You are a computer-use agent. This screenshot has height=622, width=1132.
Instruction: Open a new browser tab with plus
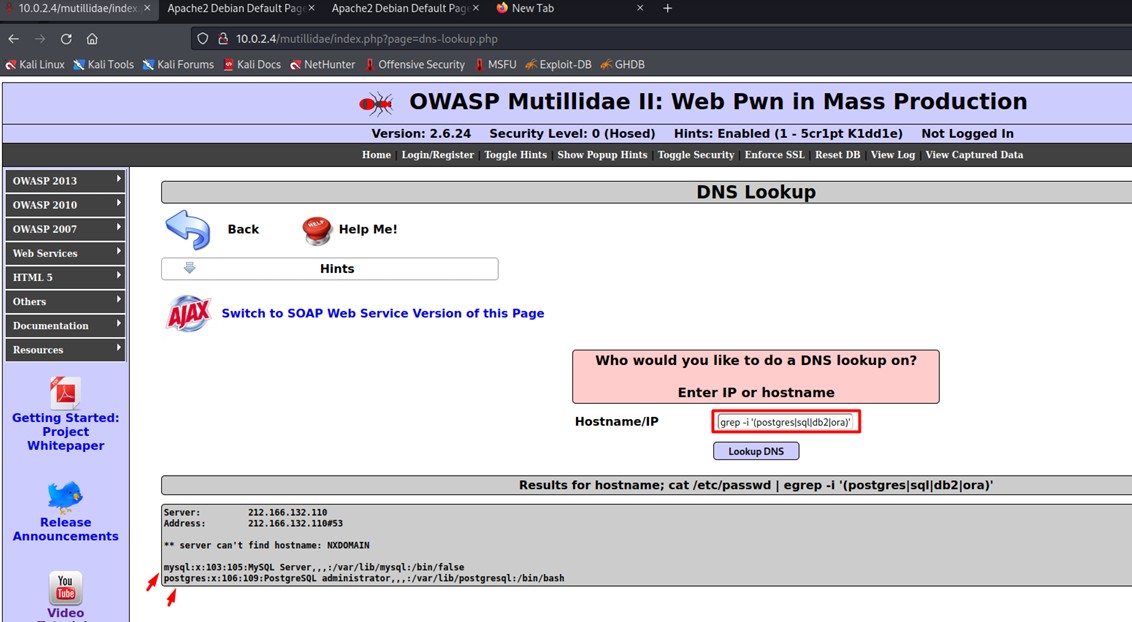click(x=667, y=9)
